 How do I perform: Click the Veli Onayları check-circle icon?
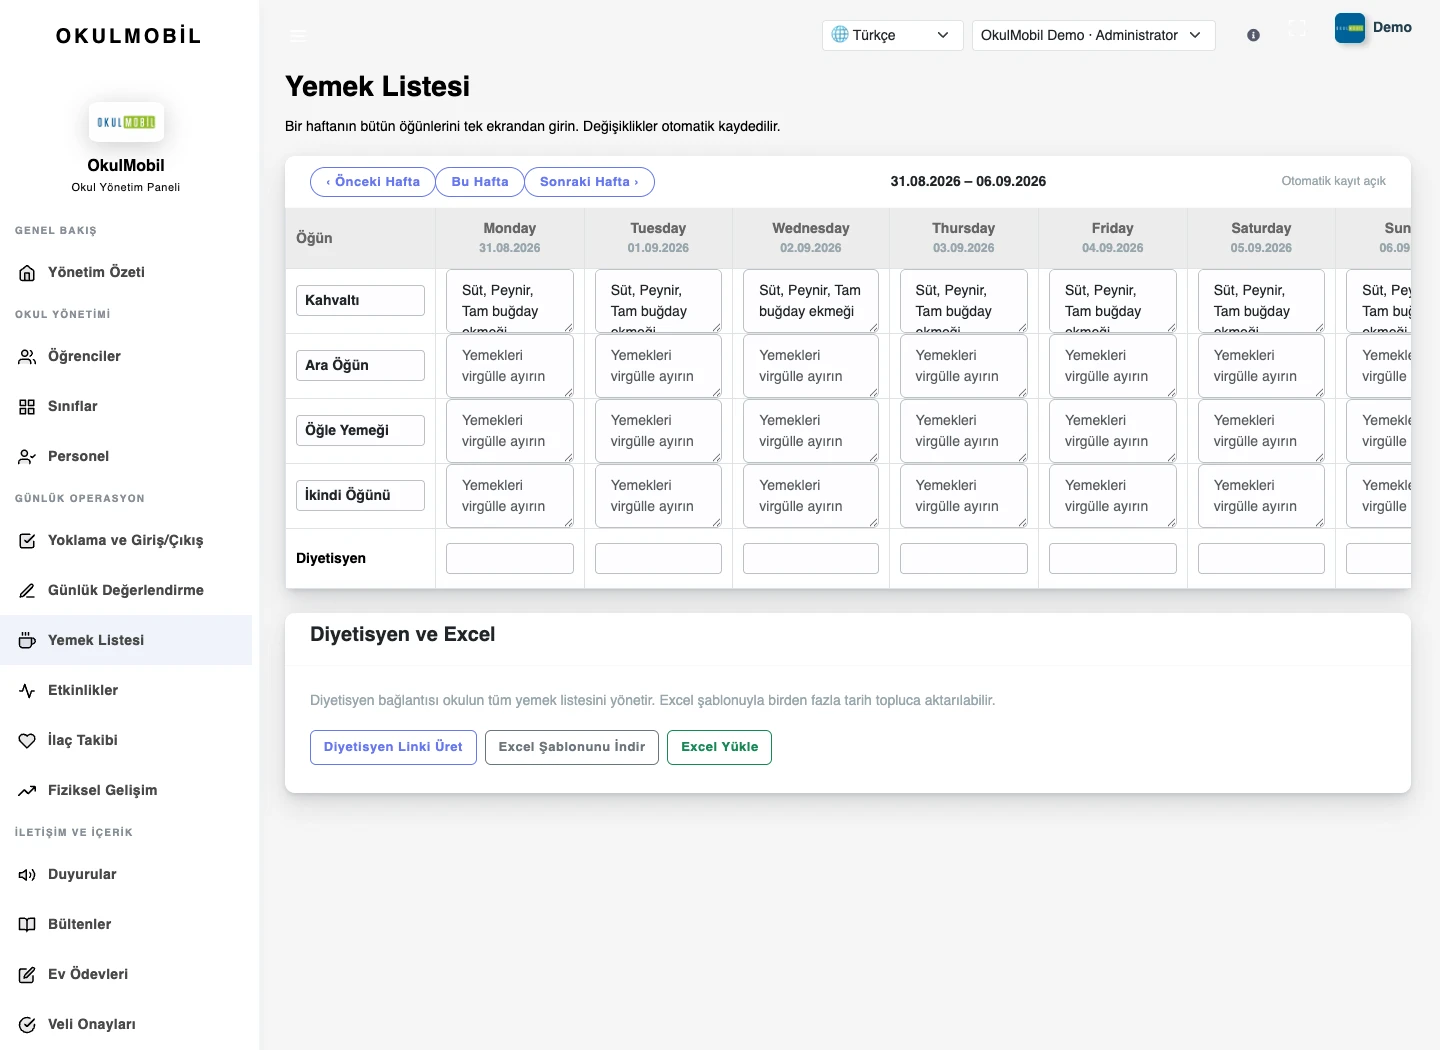27,1024
